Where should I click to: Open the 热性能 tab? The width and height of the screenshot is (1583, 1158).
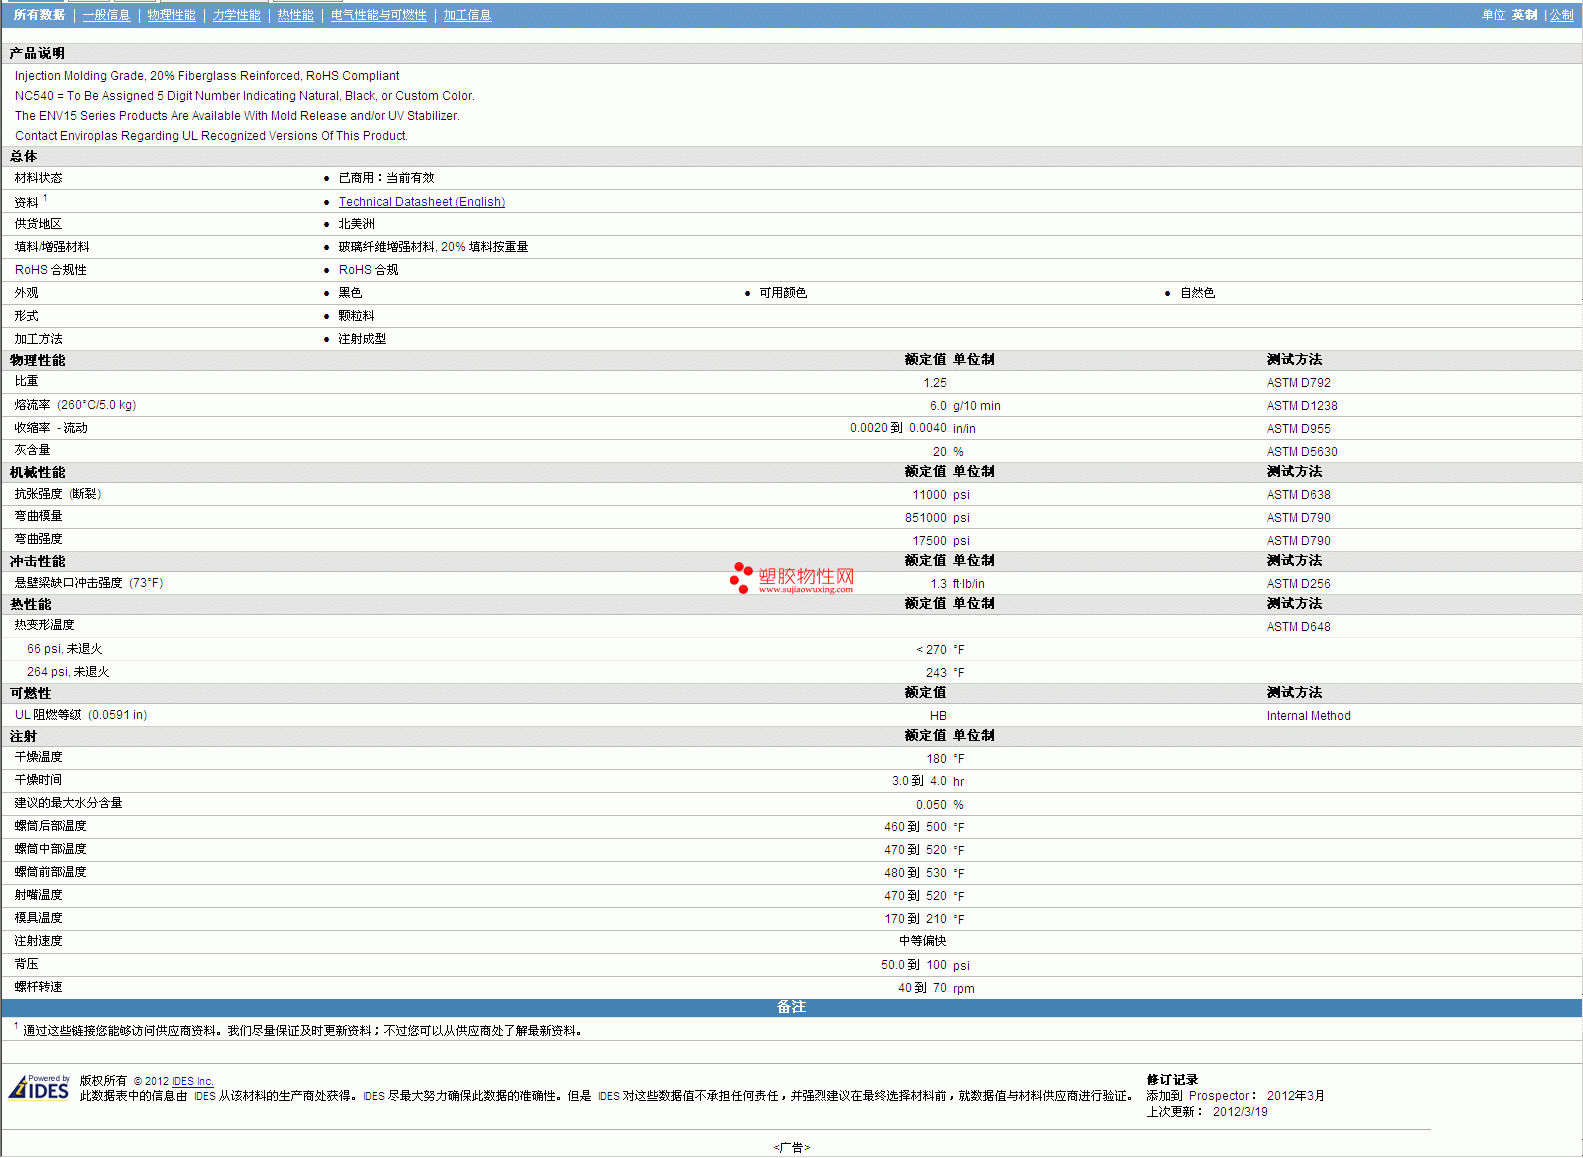tap(295, 15)
